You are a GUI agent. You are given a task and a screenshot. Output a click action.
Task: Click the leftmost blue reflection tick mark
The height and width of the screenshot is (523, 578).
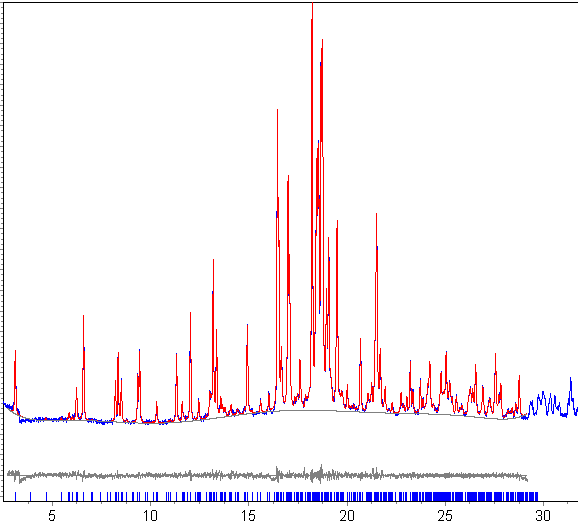(15, 496)
